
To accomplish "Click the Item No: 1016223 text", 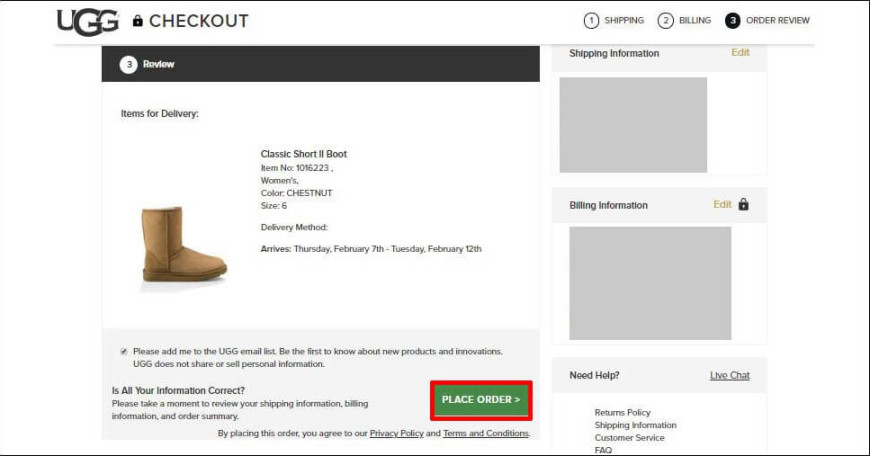I will tap(297, 168).
